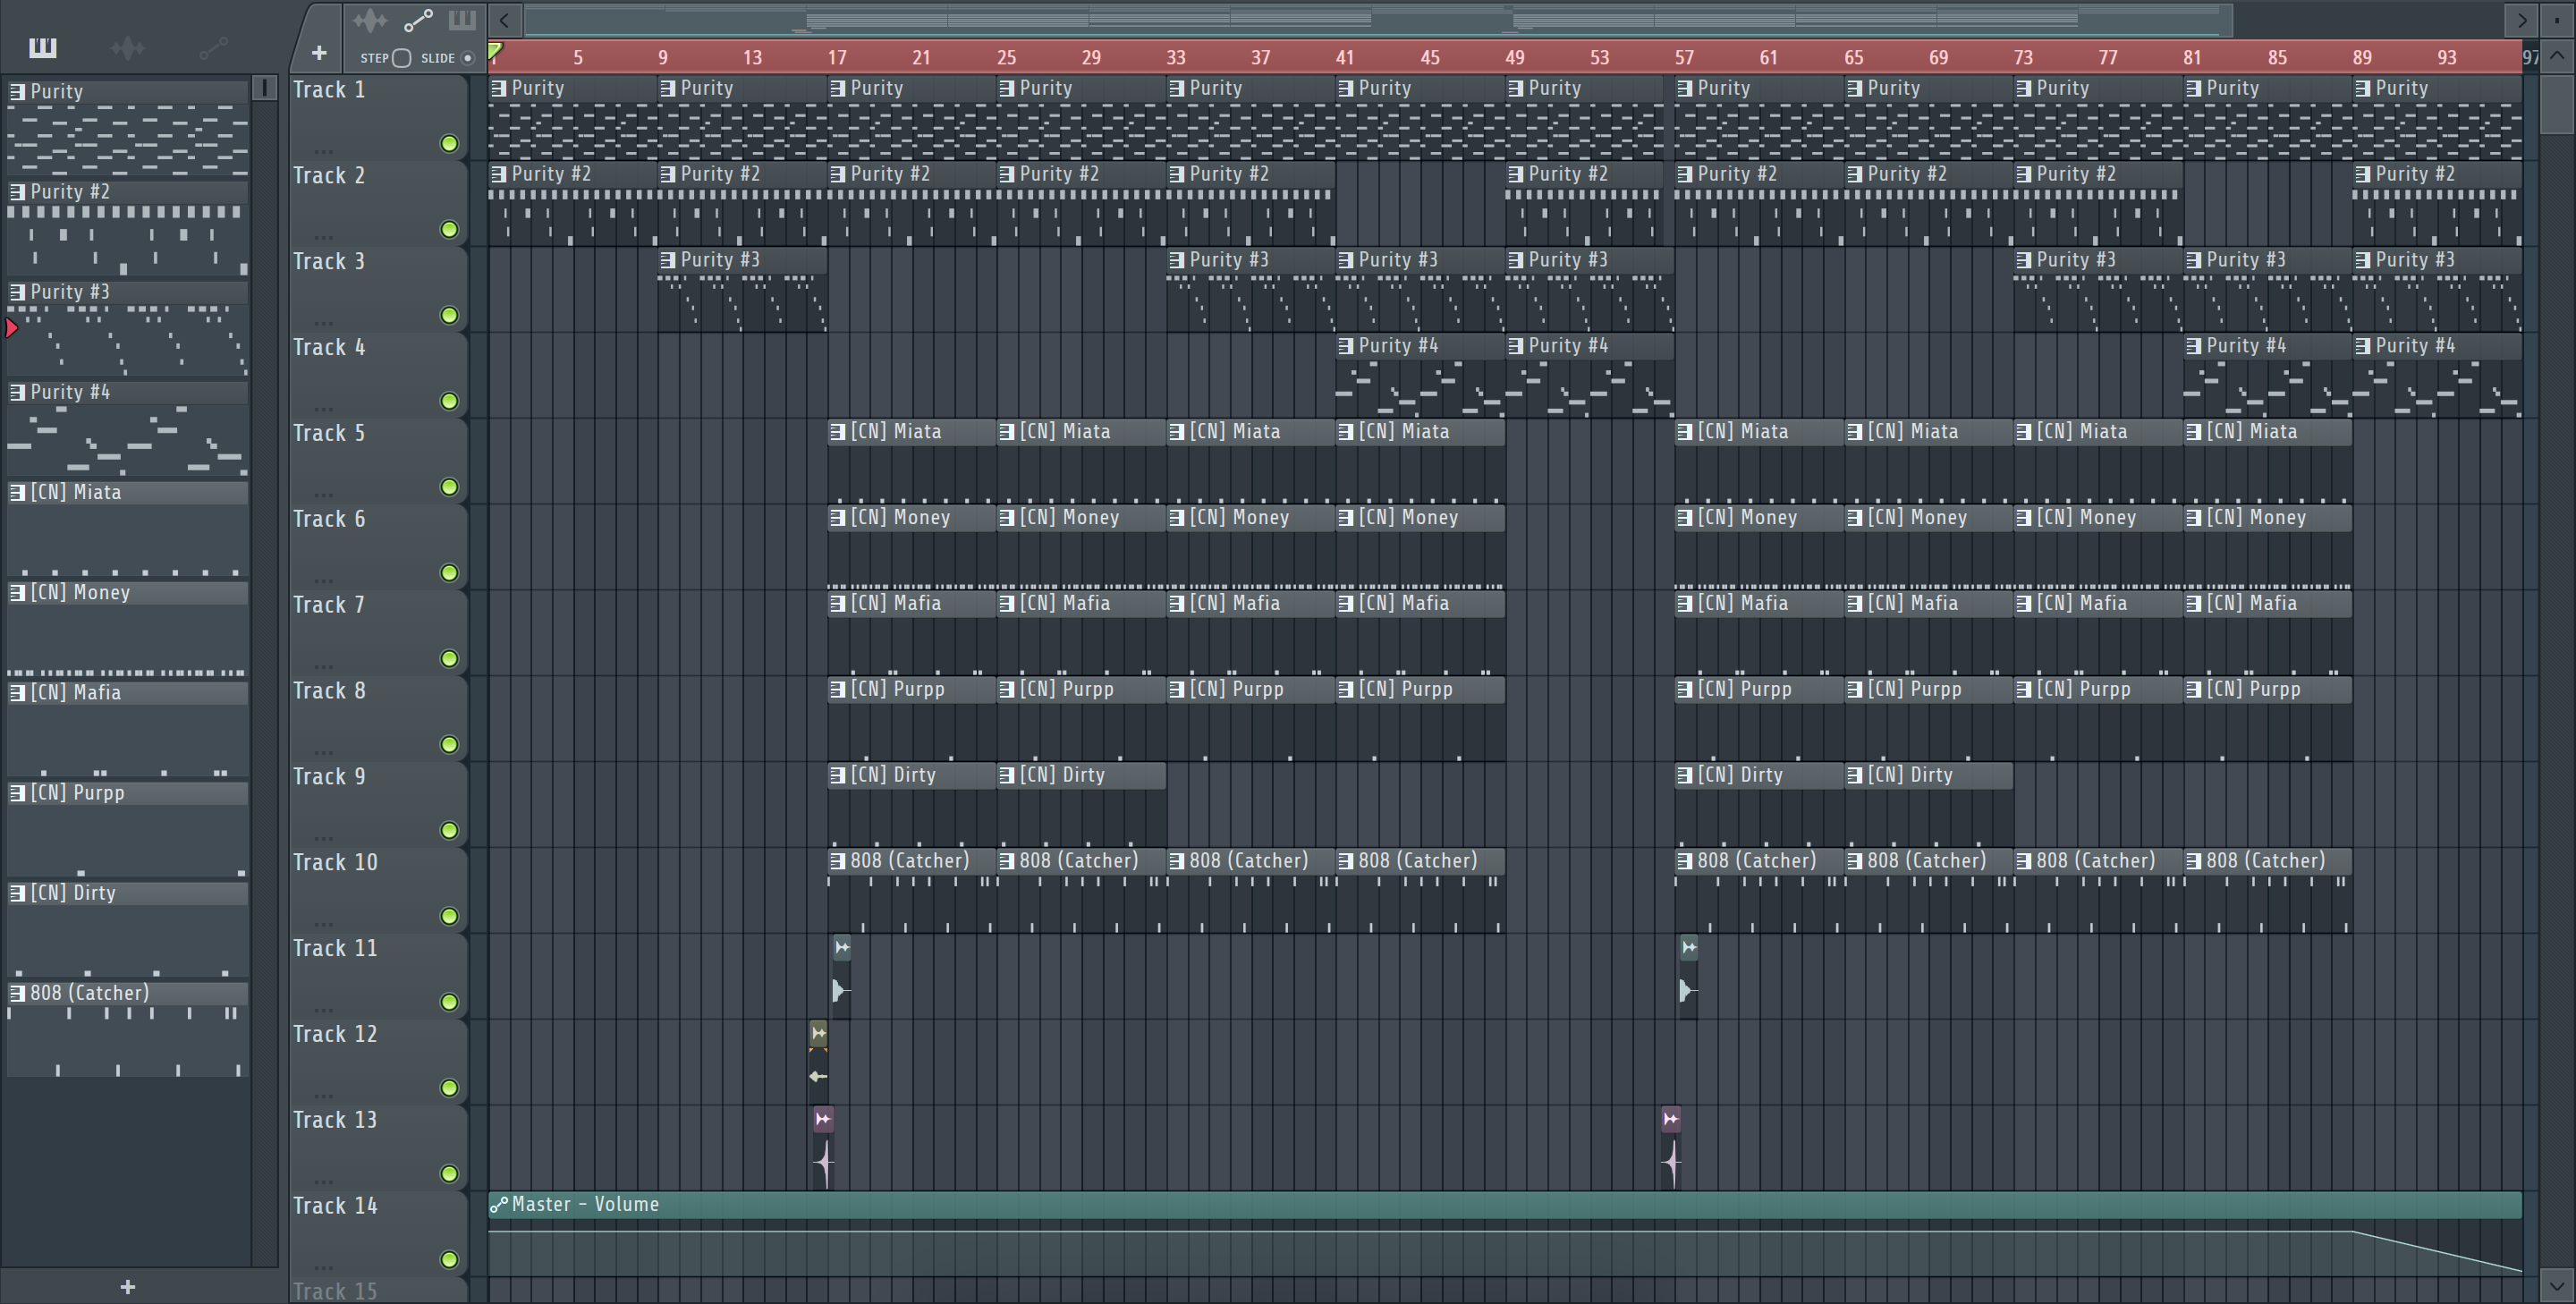Click the Track 4 header label

pos(329,347)
